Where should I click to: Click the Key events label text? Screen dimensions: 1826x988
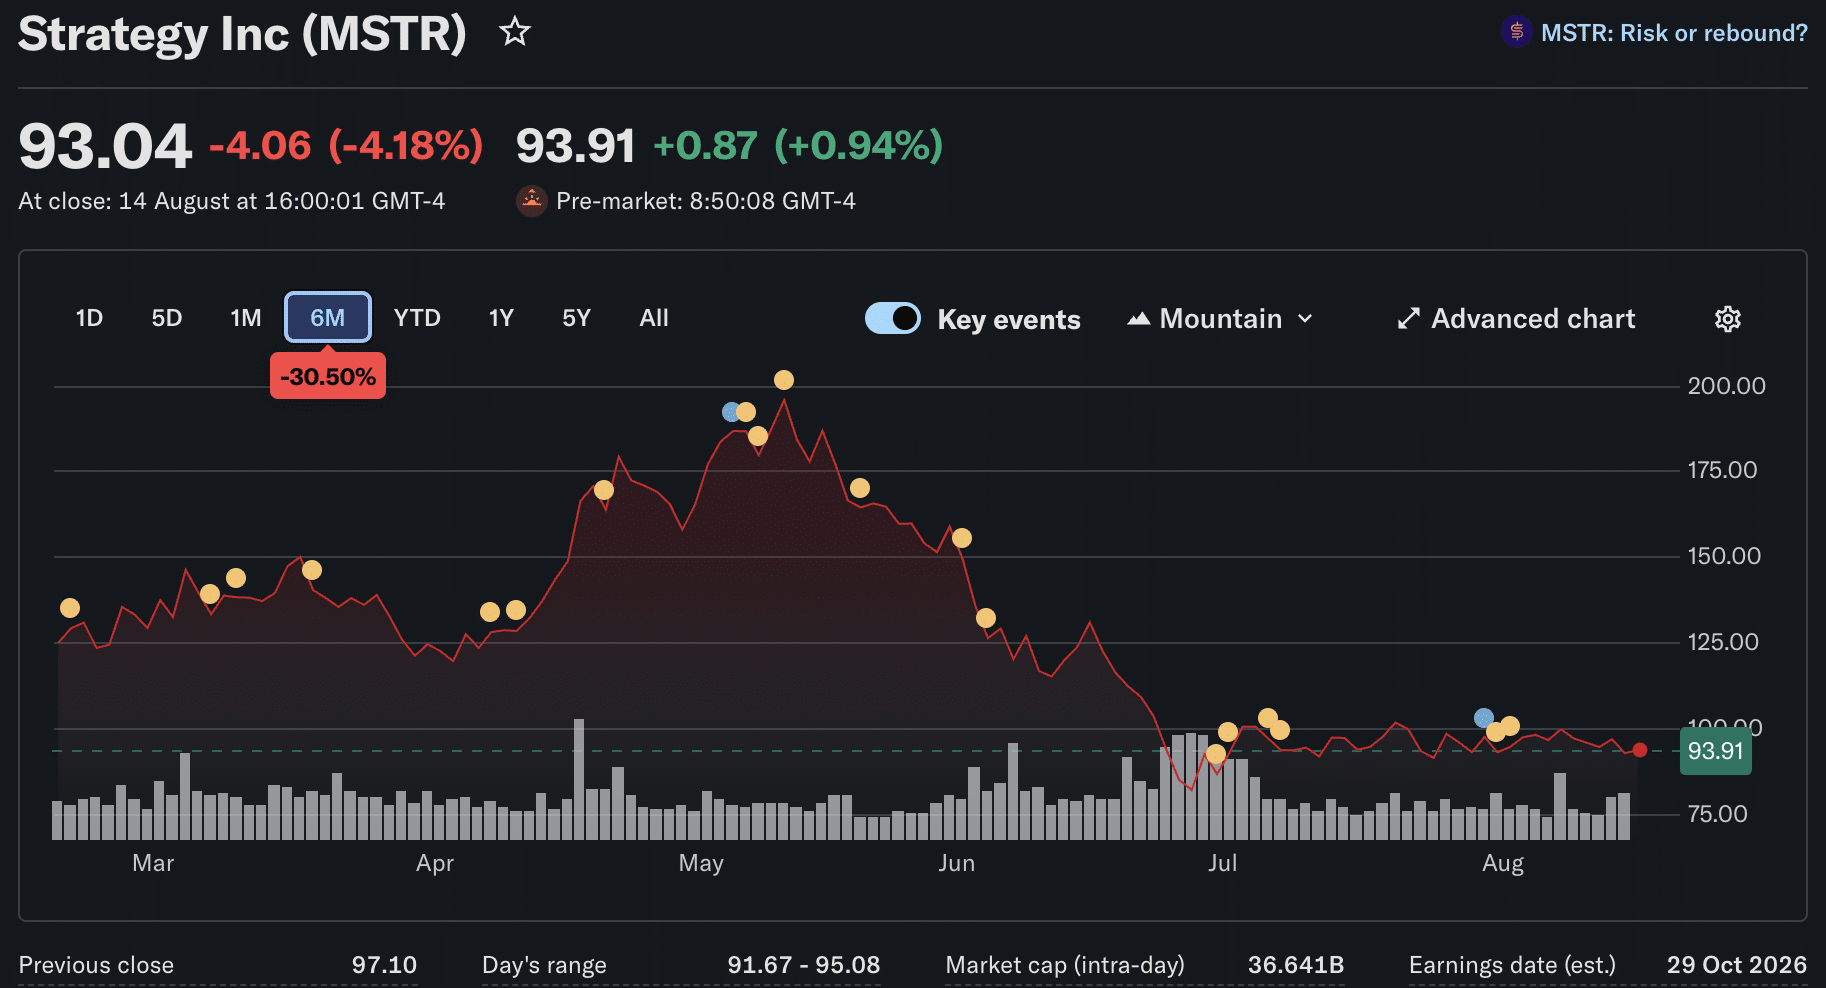coord(1009,319)
